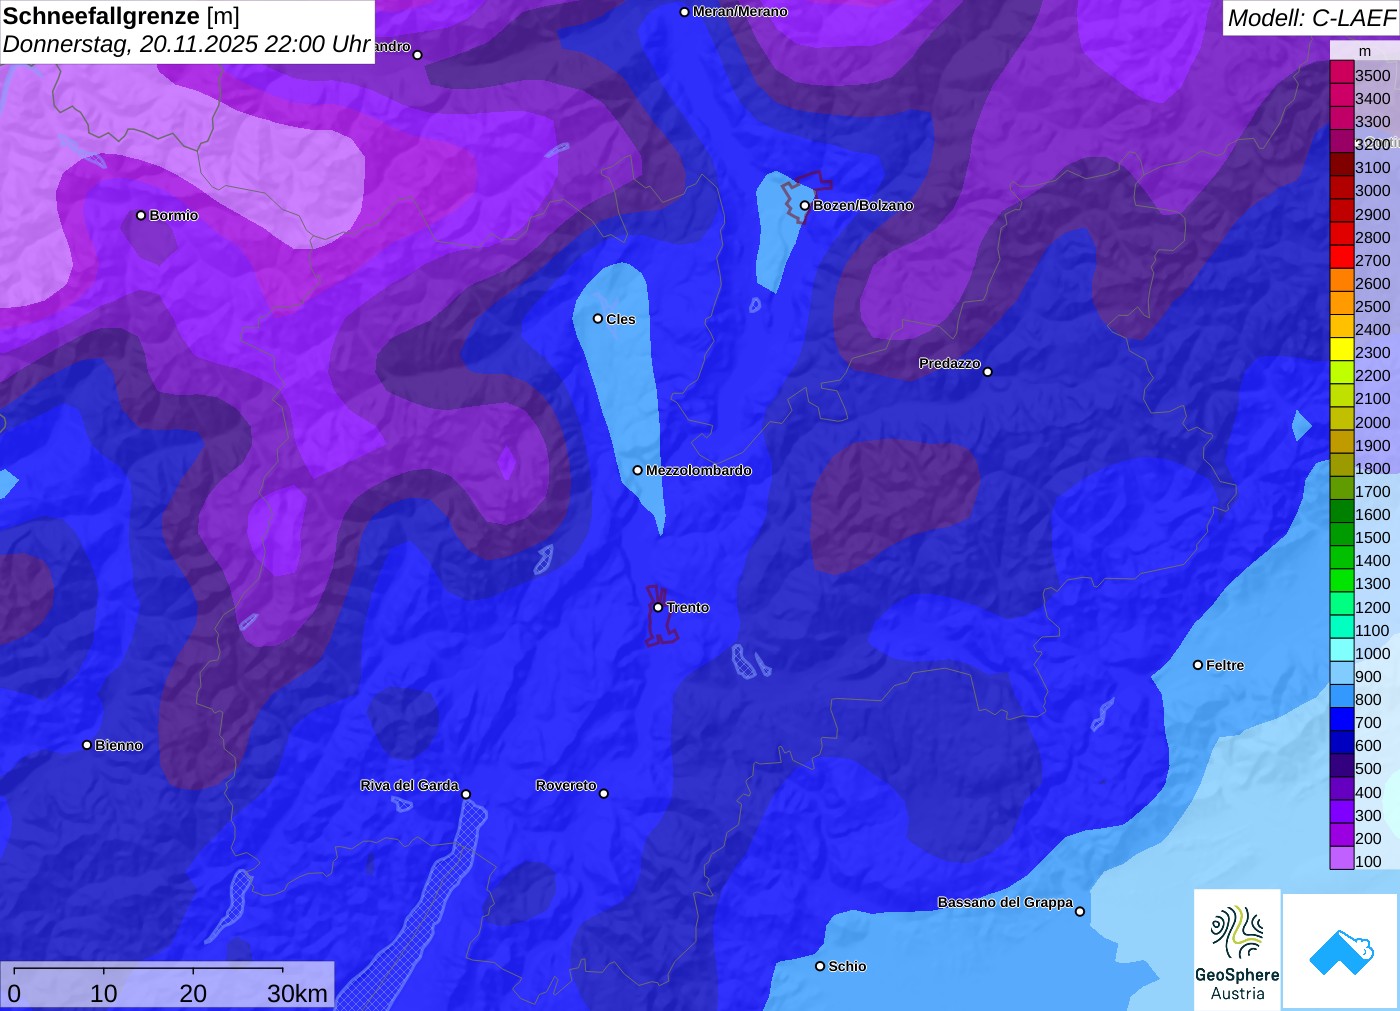1400x1011 pixels.
Task: Click the 1000 m cyan legend swatch
Action: (x=1342, y=650)
